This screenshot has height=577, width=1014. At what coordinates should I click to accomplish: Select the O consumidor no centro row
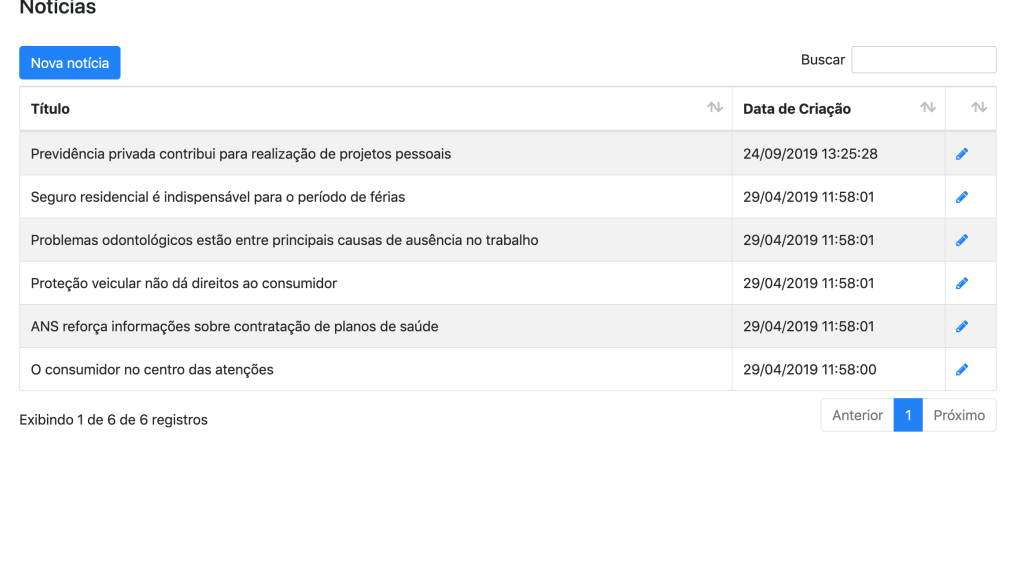508,369
